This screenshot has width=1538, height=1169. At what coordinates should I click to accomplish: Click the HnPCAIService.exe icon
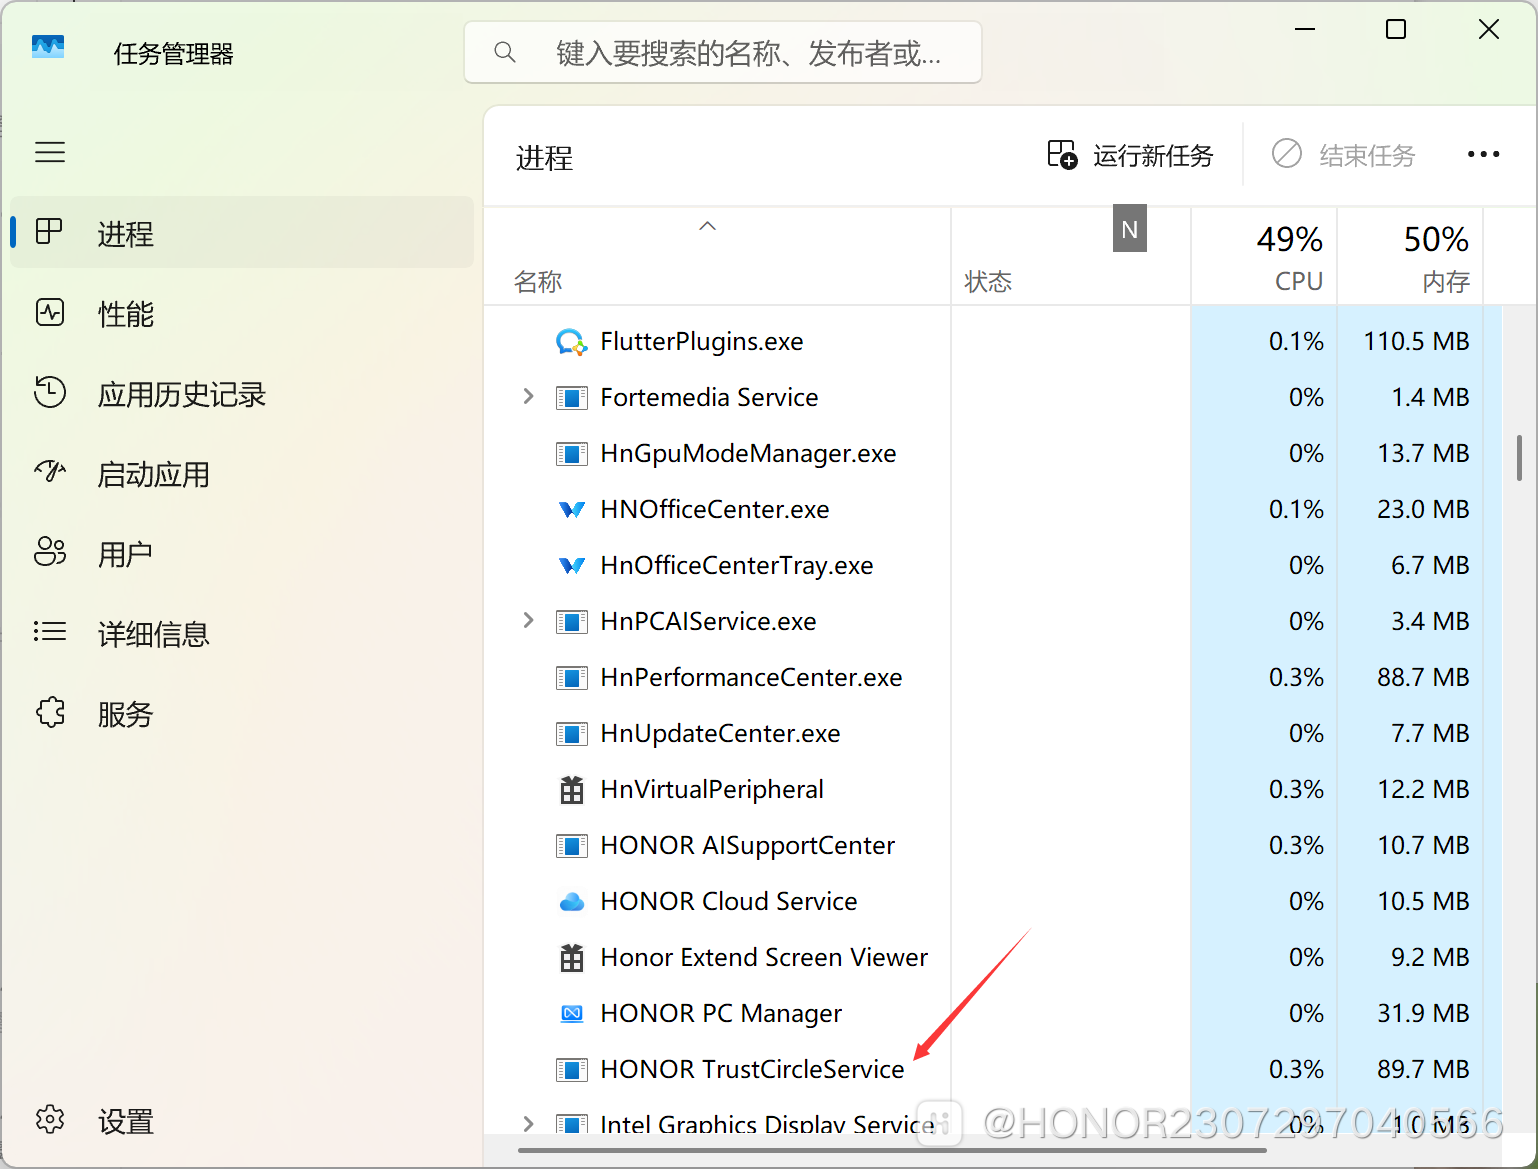[x=571, y=622]
